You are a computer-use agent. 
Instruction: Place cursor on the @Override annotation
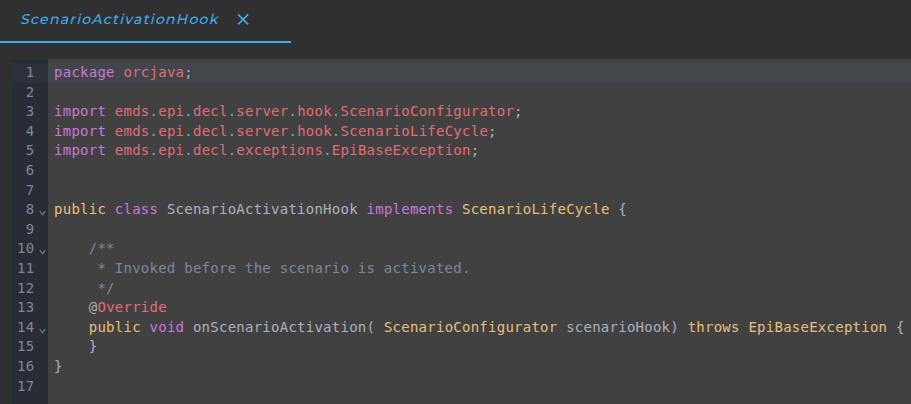128,307
